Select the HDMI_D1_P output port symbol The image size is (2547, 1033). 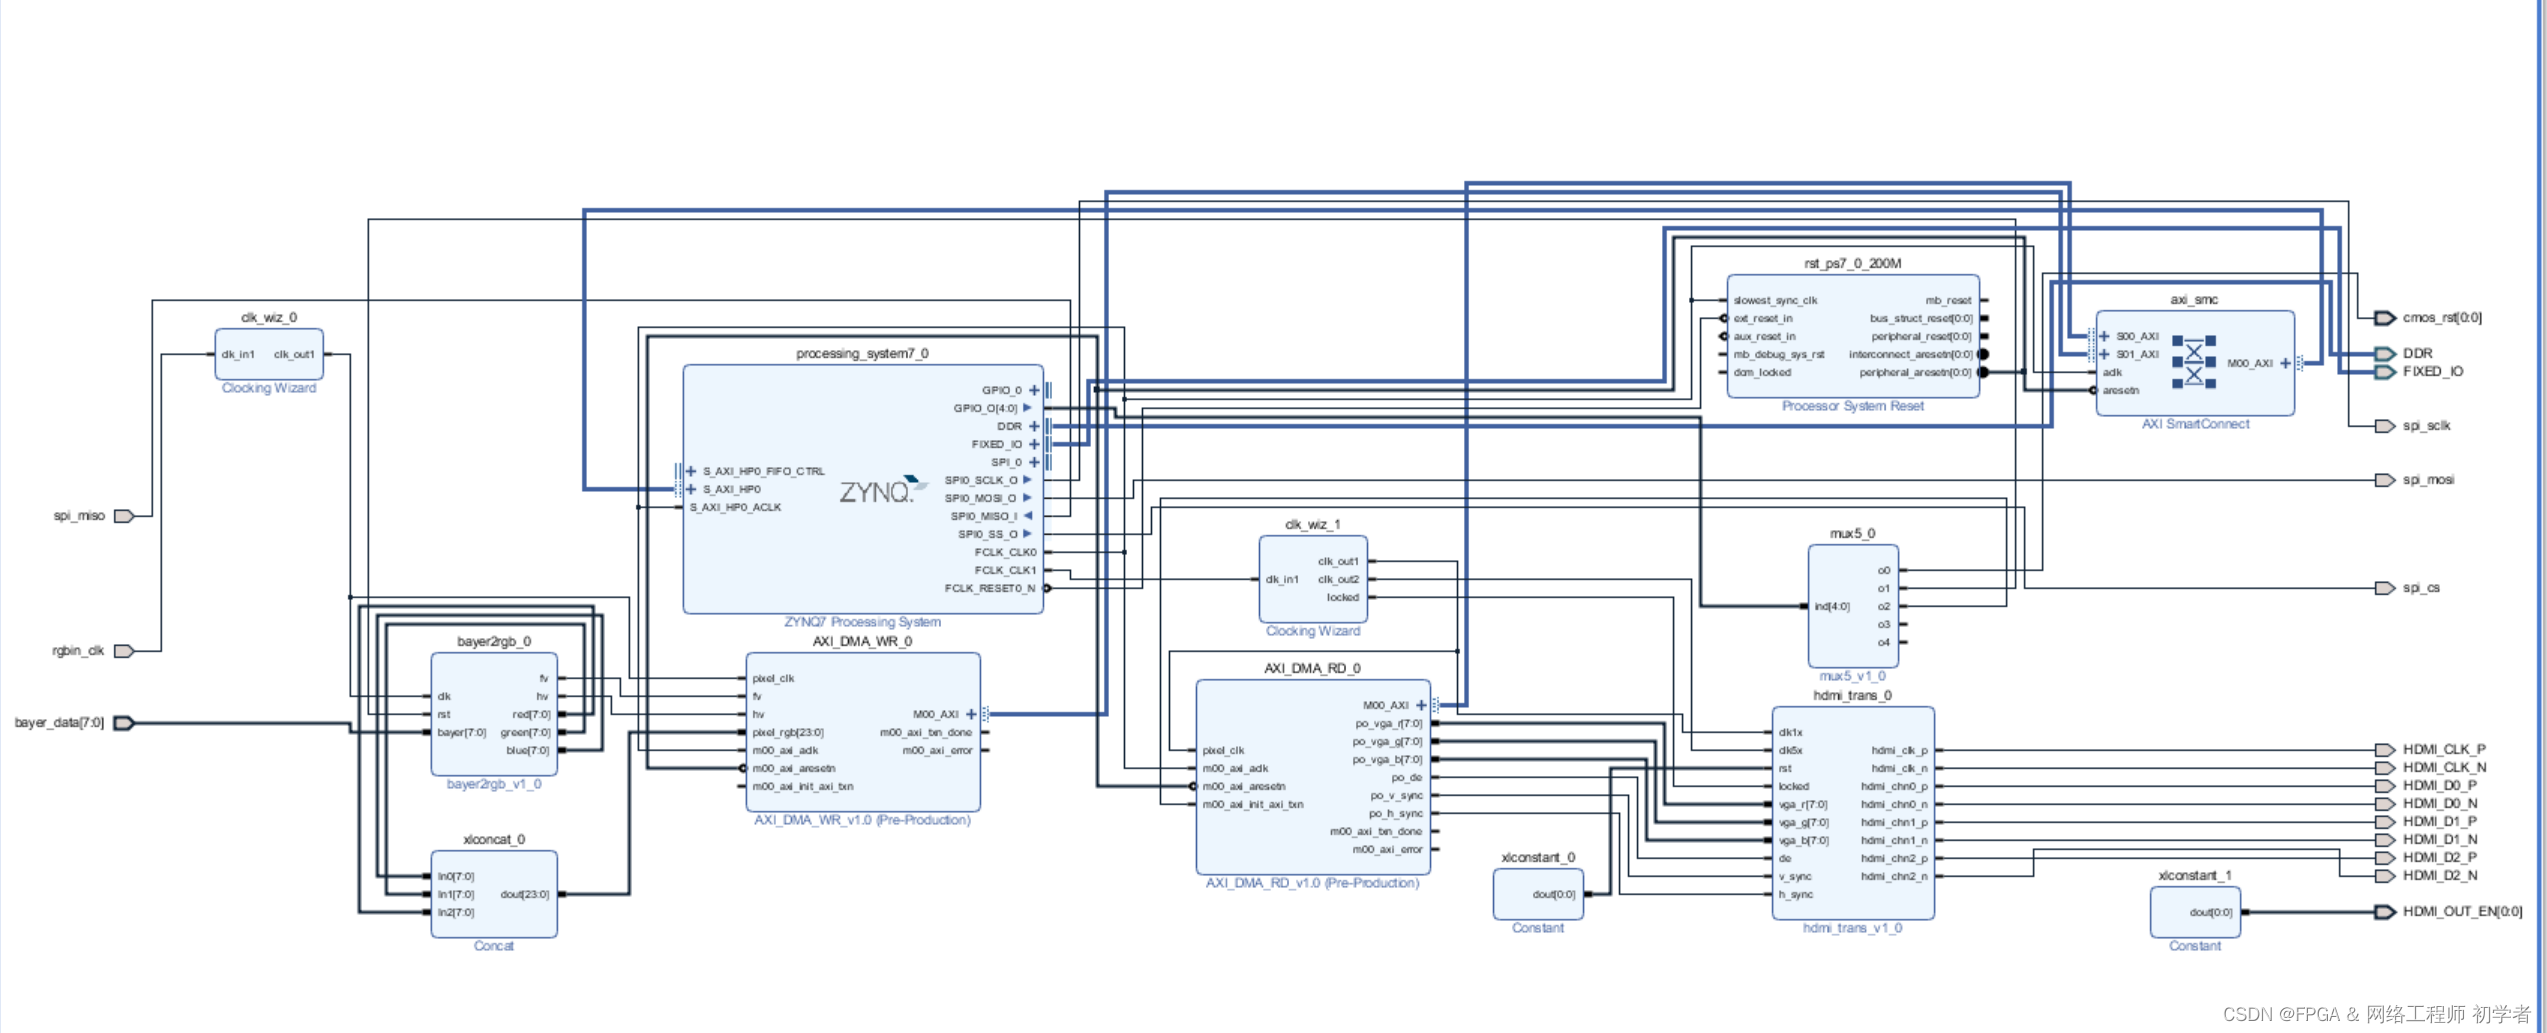point(2385,822)
